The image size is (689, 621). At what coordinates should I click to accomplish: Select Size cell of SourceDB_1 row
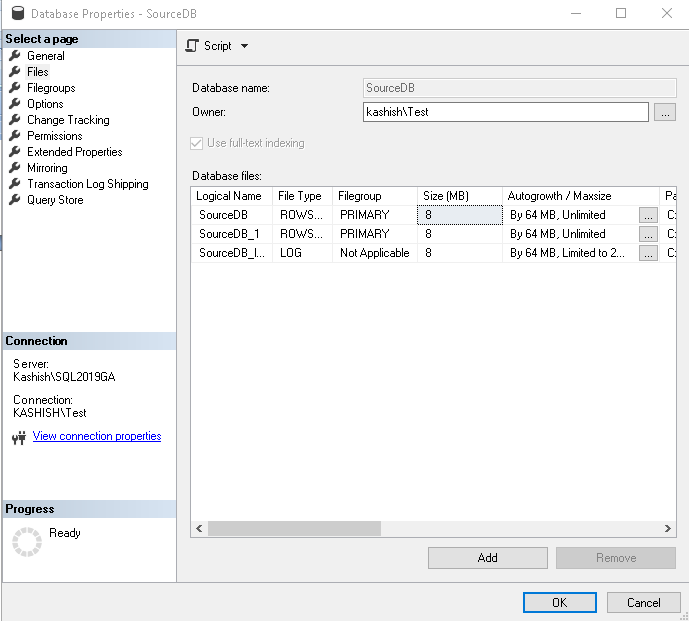click(460, 234)
